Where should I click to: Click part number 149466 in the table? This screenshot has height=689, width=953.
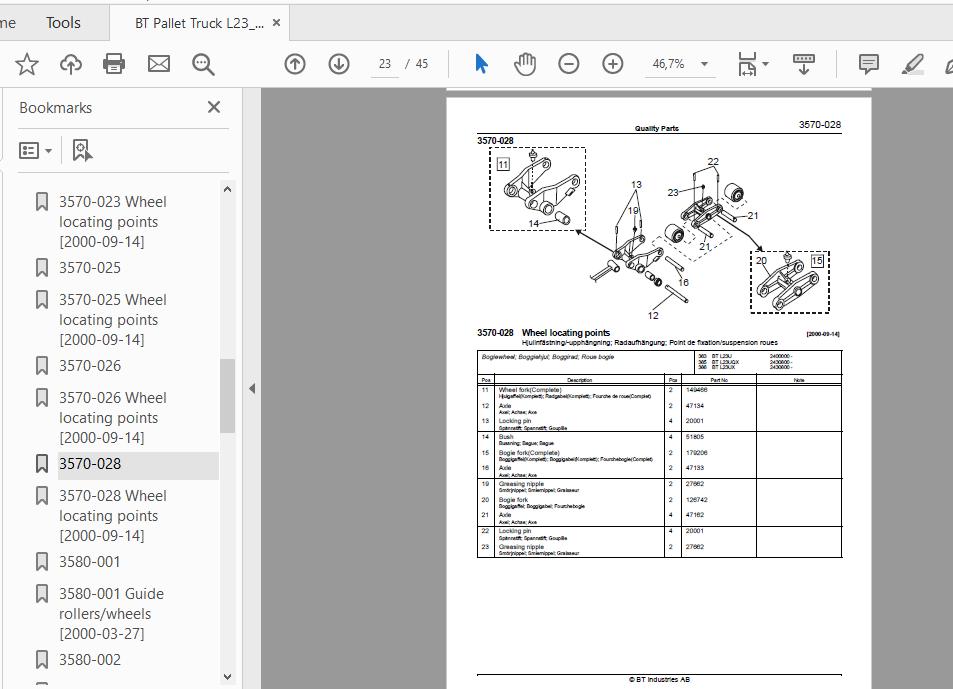click(x=697, y=390)
